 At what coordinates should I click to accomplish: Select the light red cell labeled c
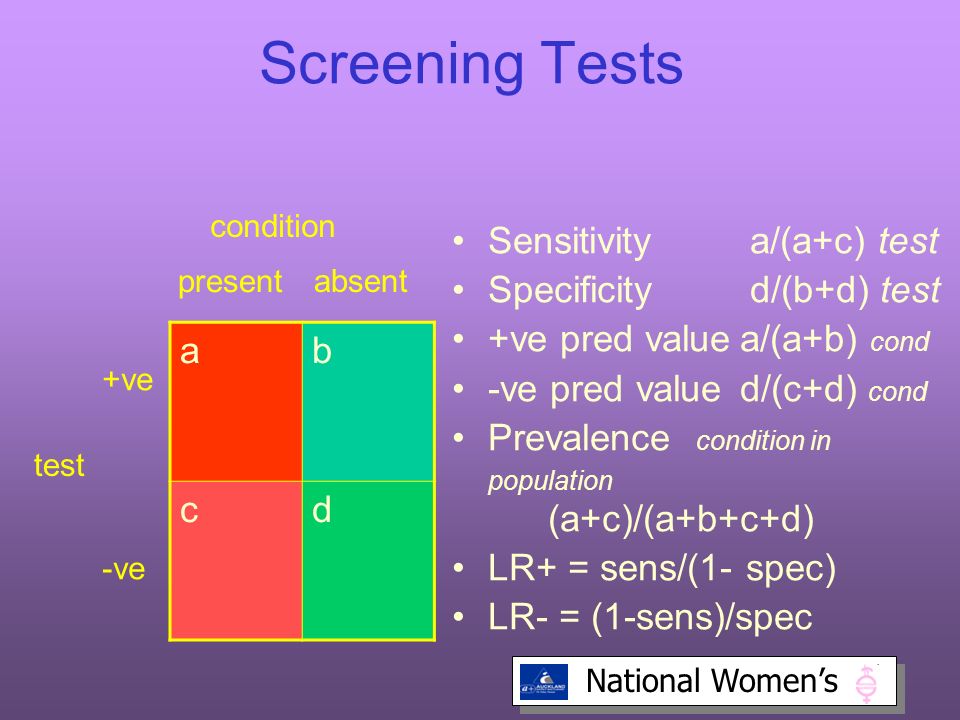(236, 560)
